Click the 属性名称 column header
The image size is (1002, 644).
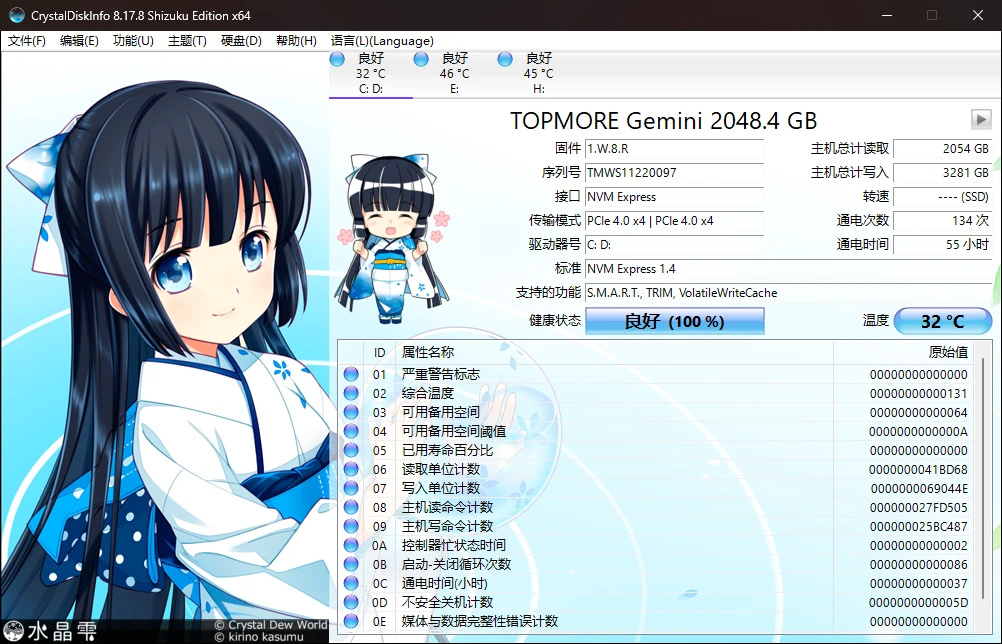pos(615,353)
